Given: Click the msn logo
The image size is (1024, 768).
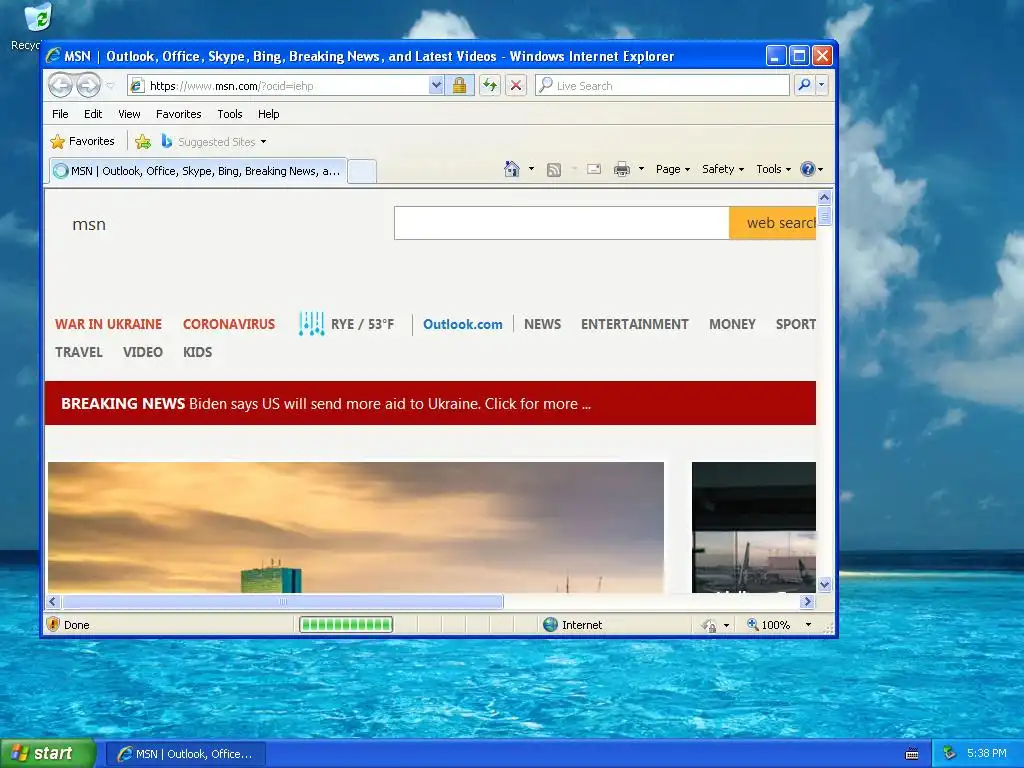Looking at the screenshot, I should click(x=89, y=224).
